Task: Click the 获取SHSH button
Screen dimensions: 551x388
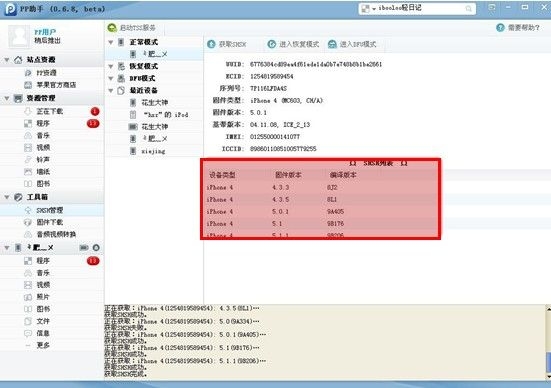Action: click(x=227, y=44)
